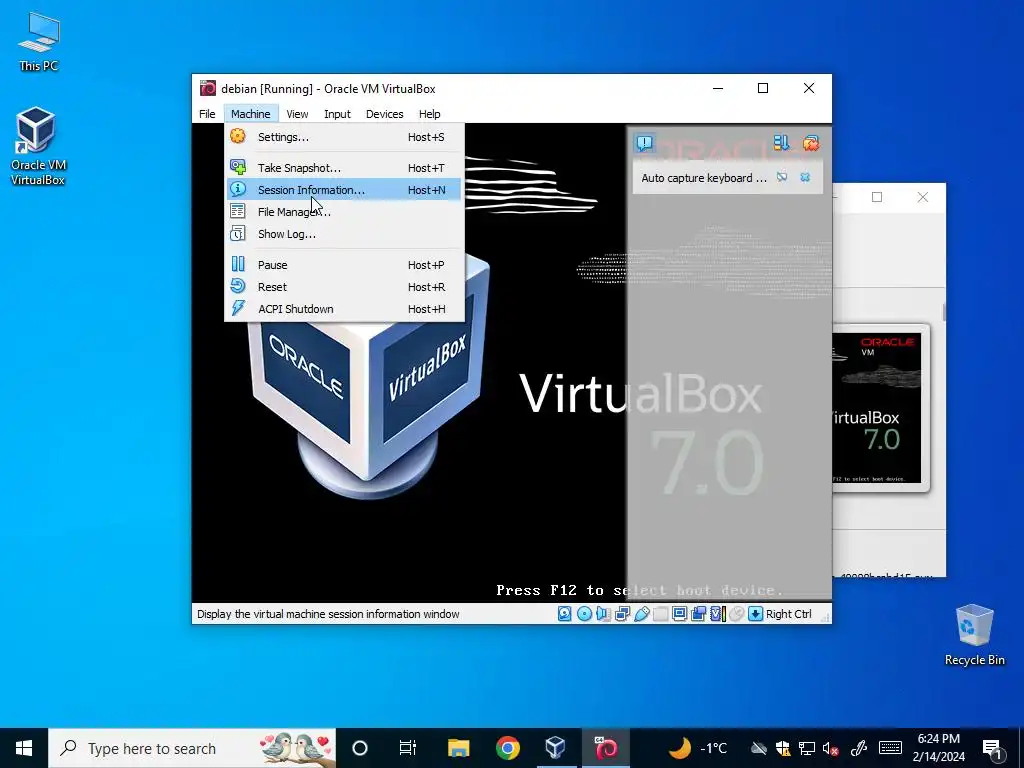This screenshot has height=768, width=1024.
Task: Click the Pause bars icon
Action: point(238,264)
